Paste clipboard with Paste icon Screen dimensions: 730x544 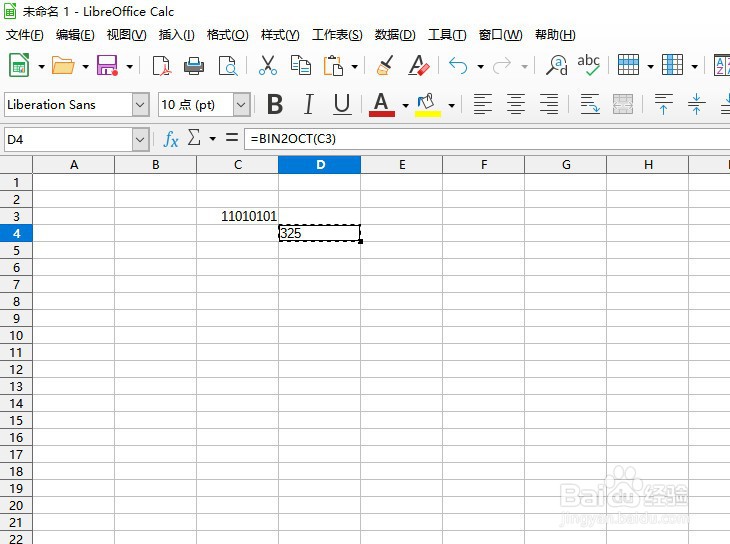click(x=333, y=66)
